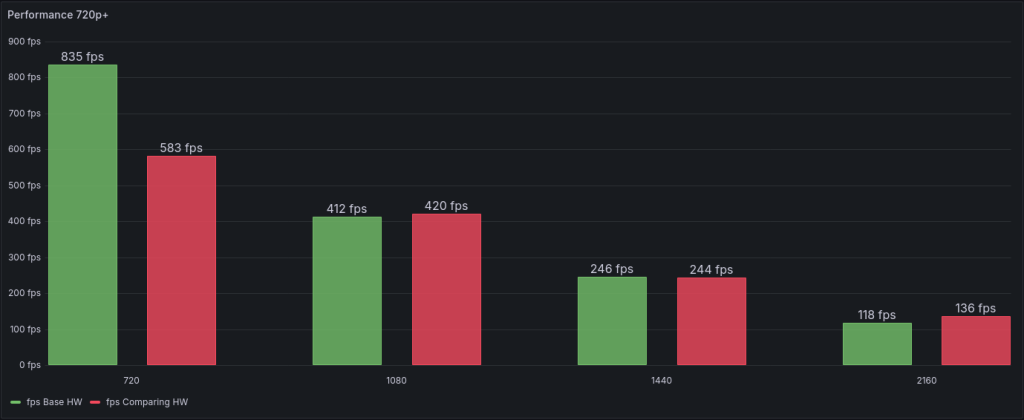
Task: Click the 136 fps value label
Action: pos(975,308)
